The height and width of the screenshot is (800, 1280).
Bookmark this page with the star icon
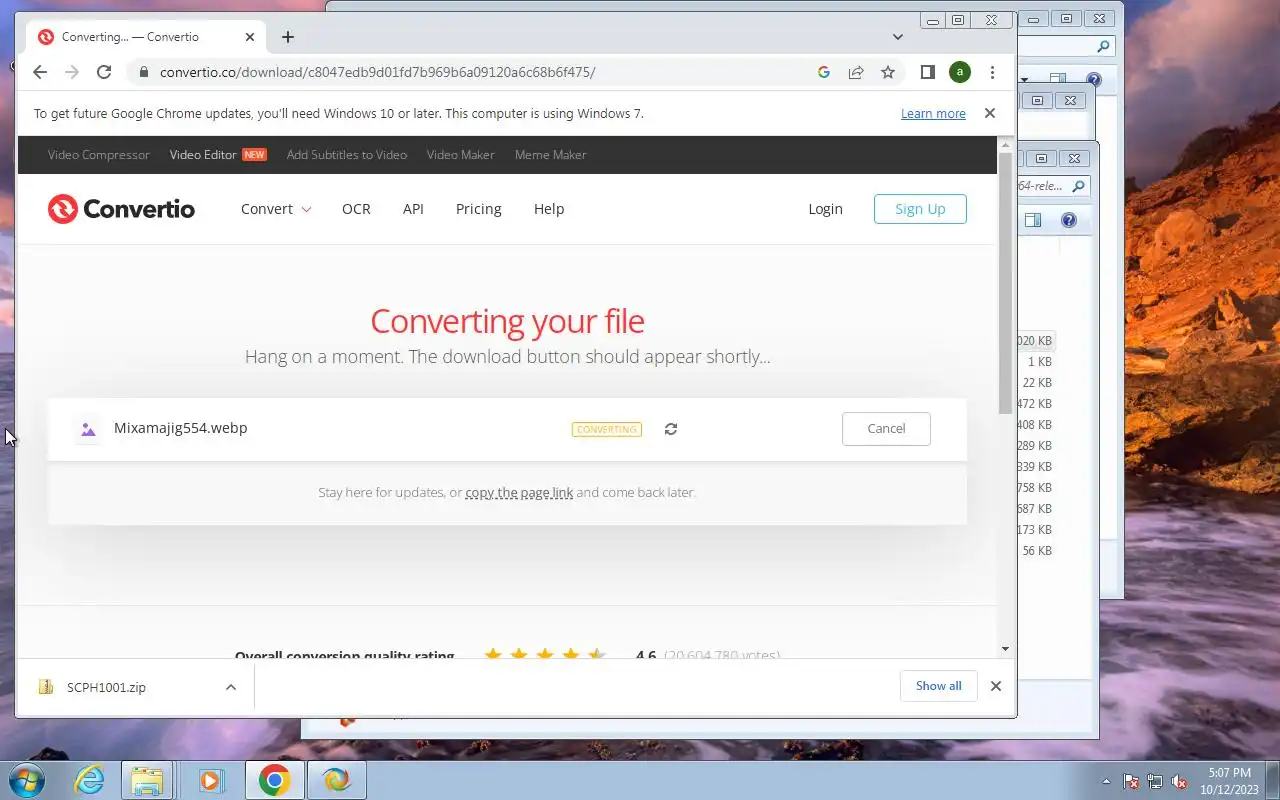(x=887, y=72)
